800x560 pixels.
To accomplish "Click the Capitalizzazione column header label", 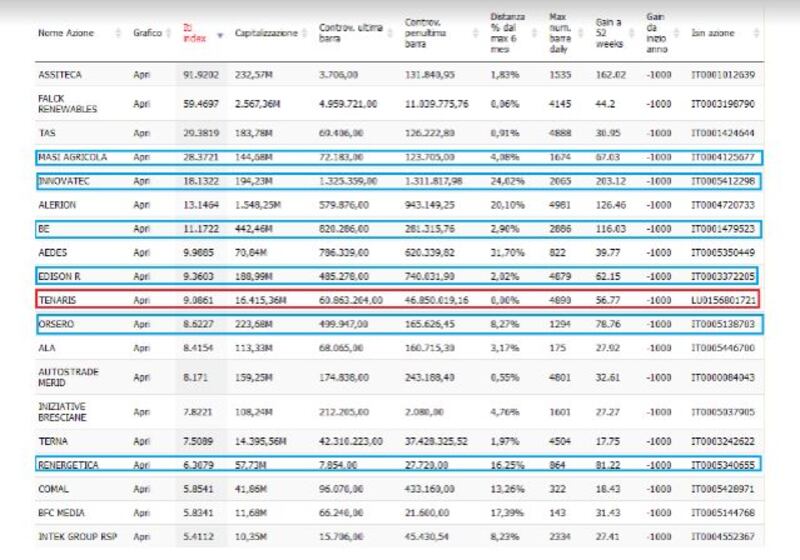I will [x=266, y=33].
